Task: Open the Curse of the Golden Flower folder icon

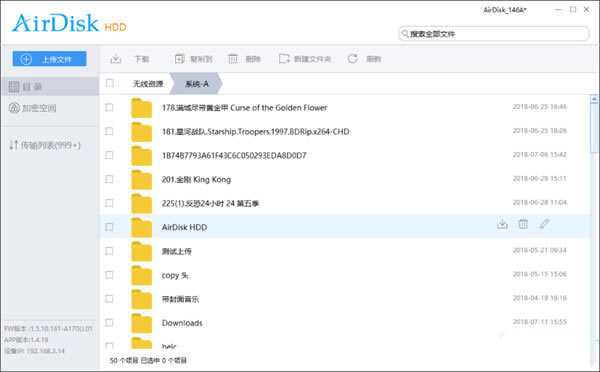Action: (x=141, y=108)
